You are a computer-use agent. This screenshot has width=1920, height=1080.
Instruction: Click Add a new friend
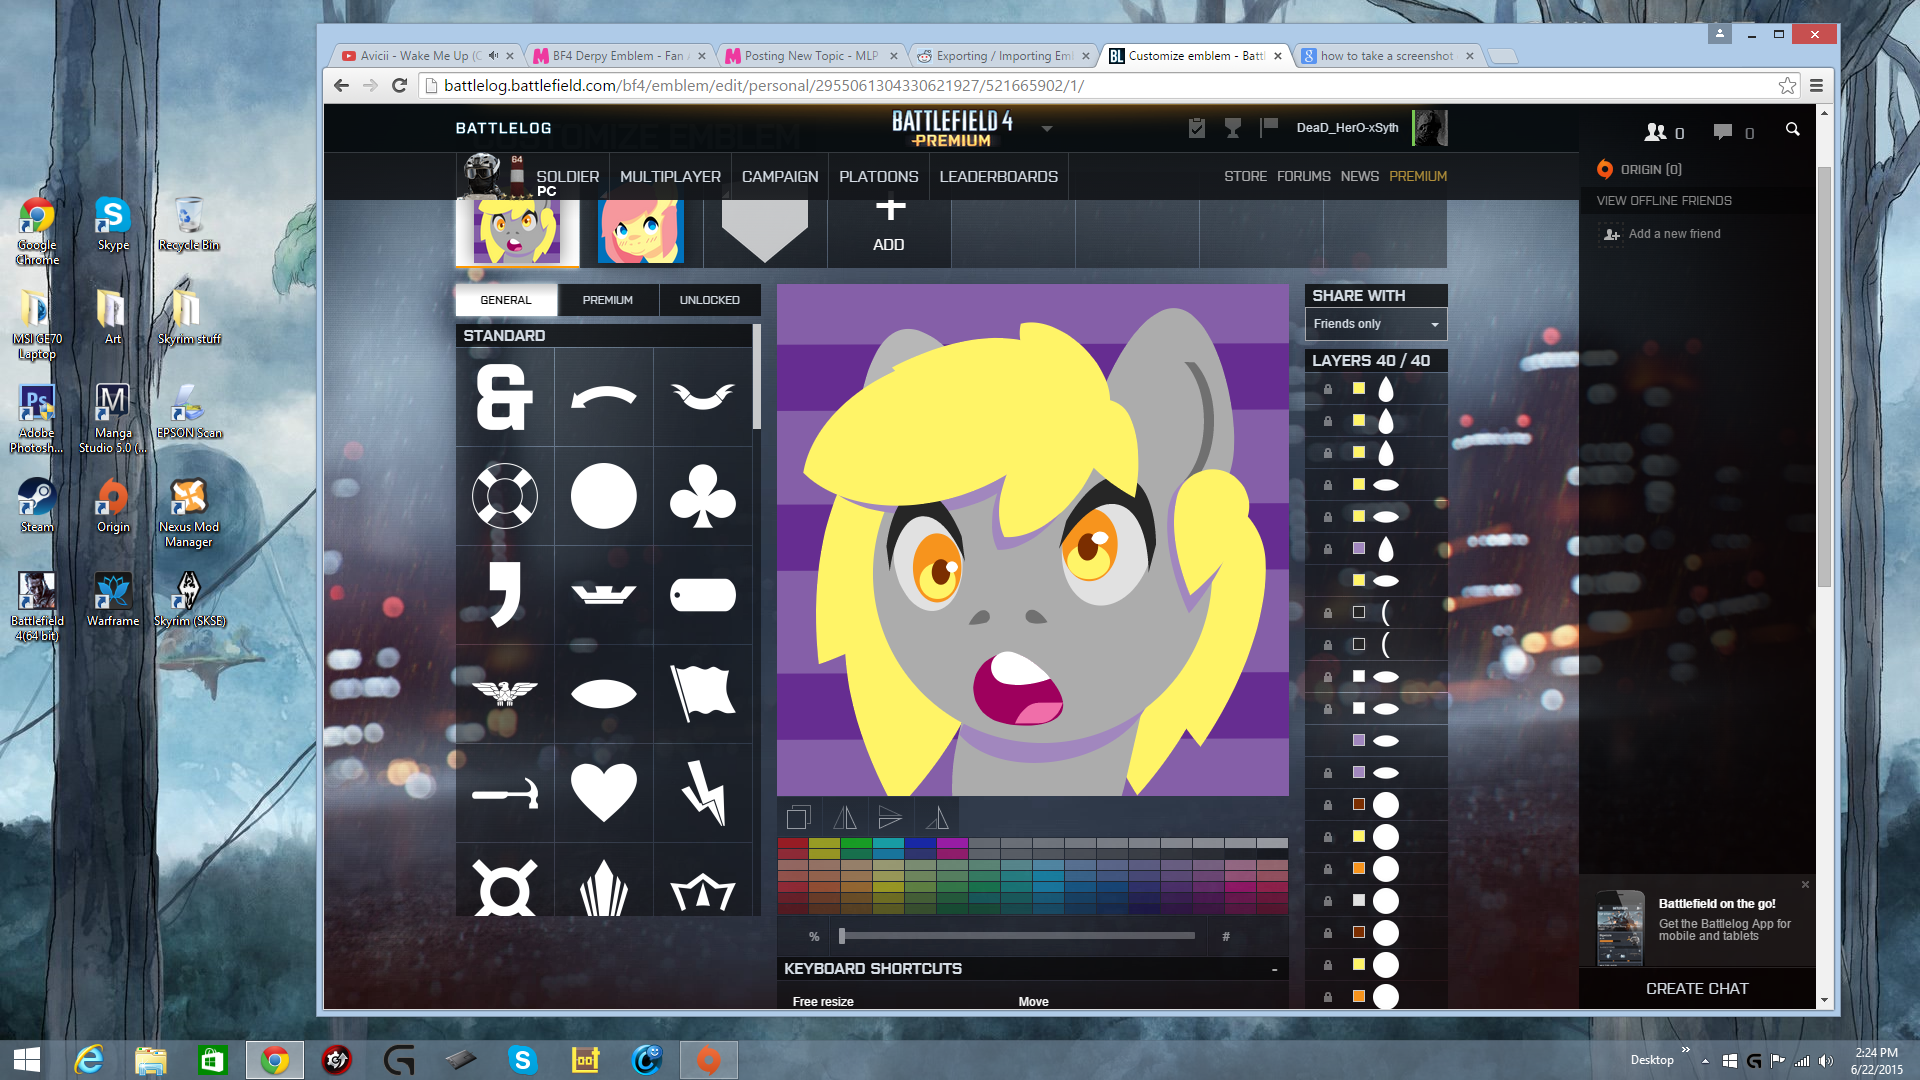(1674, 234)
